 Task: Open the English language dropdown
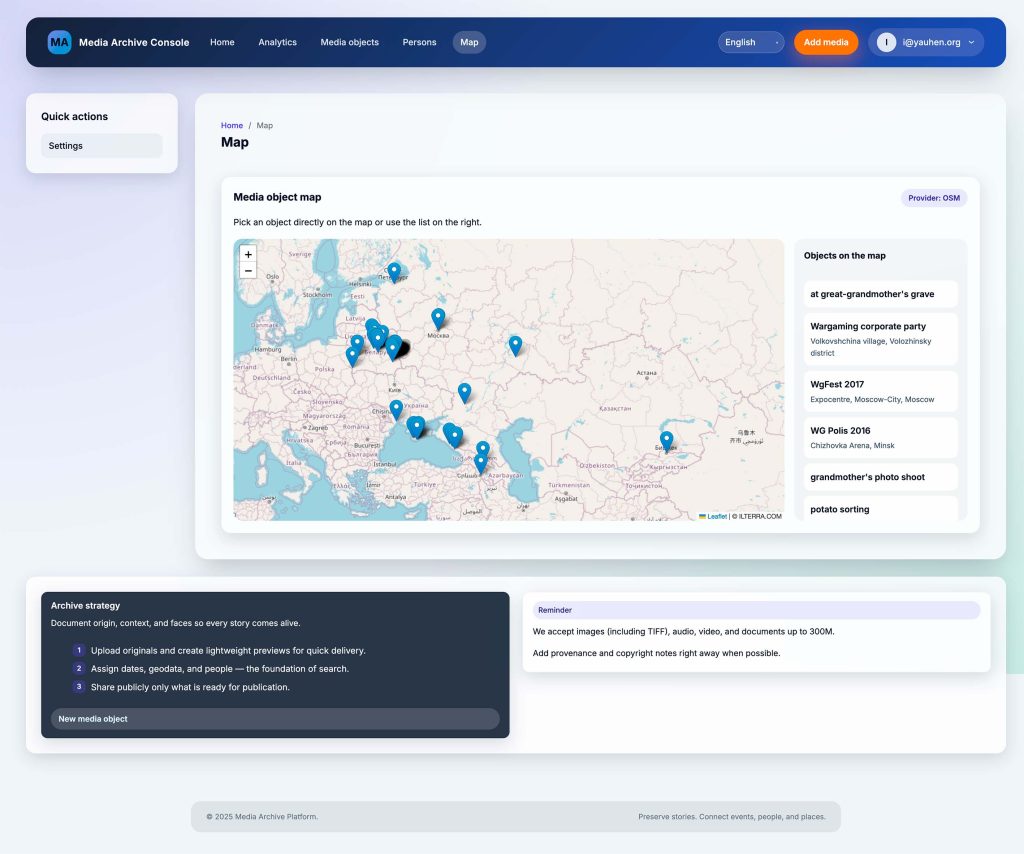(x=751, y=42)
